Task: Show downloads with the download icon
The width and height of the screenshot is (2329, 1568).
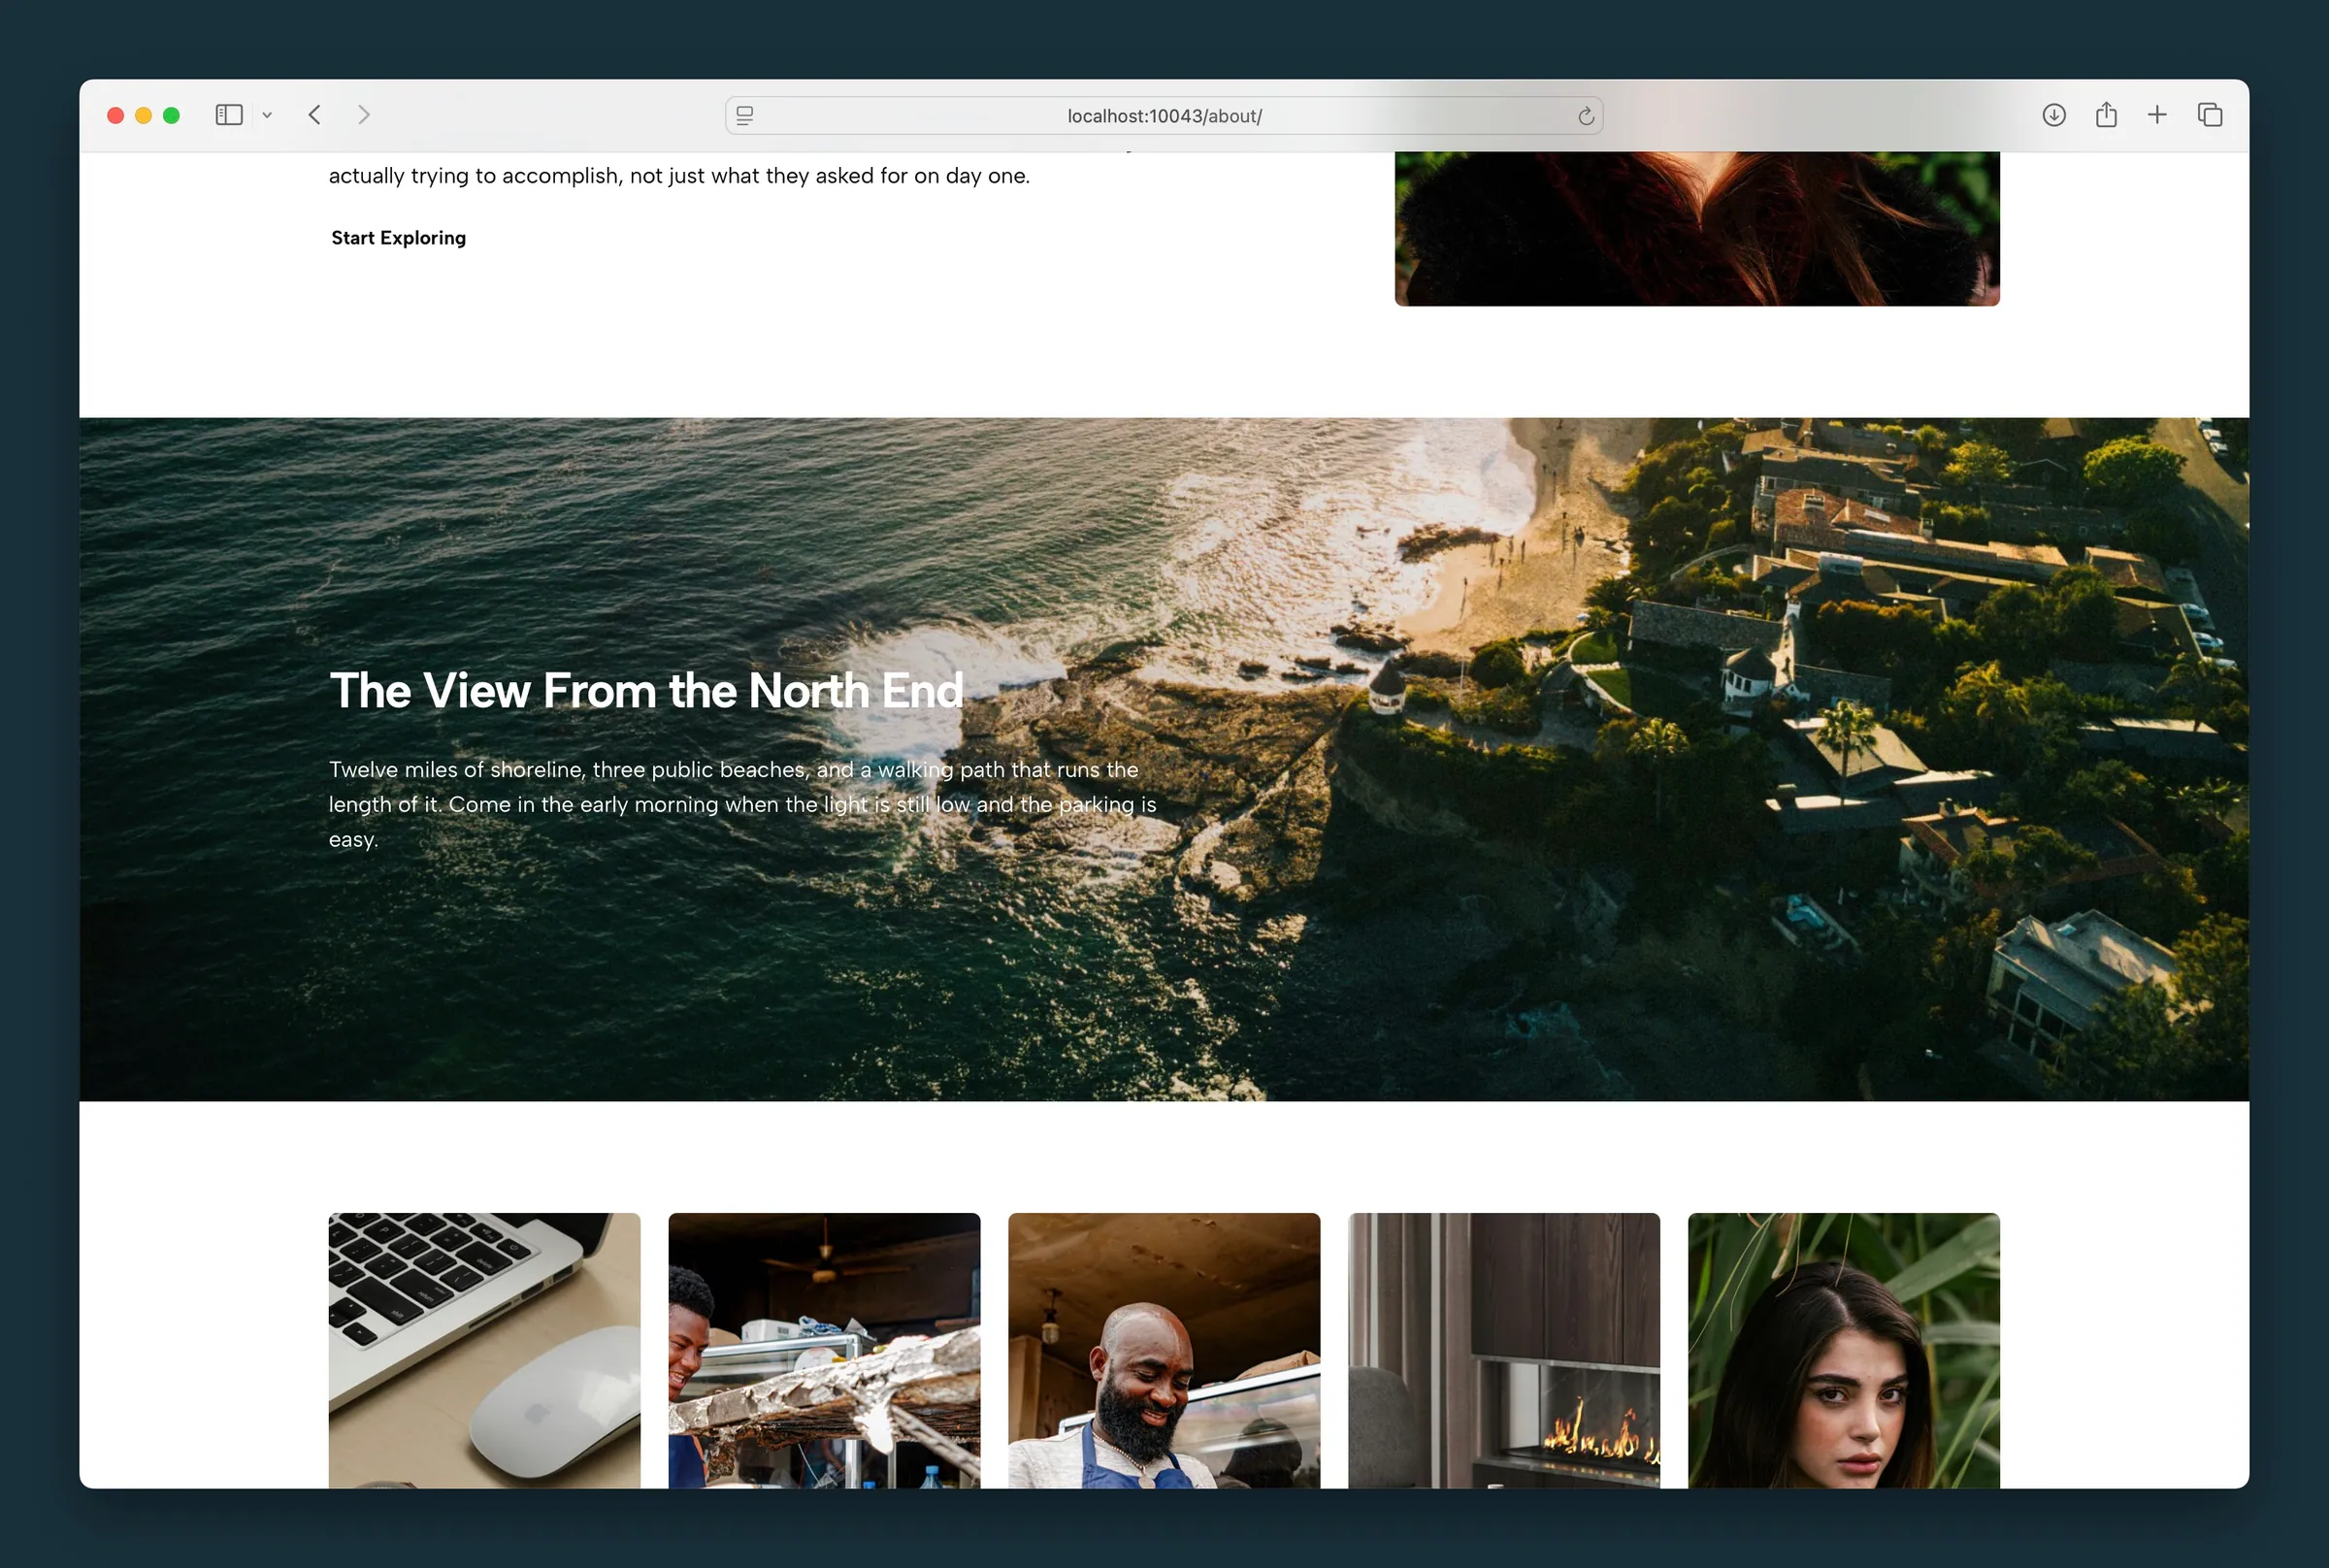Action: [2054, 115]
